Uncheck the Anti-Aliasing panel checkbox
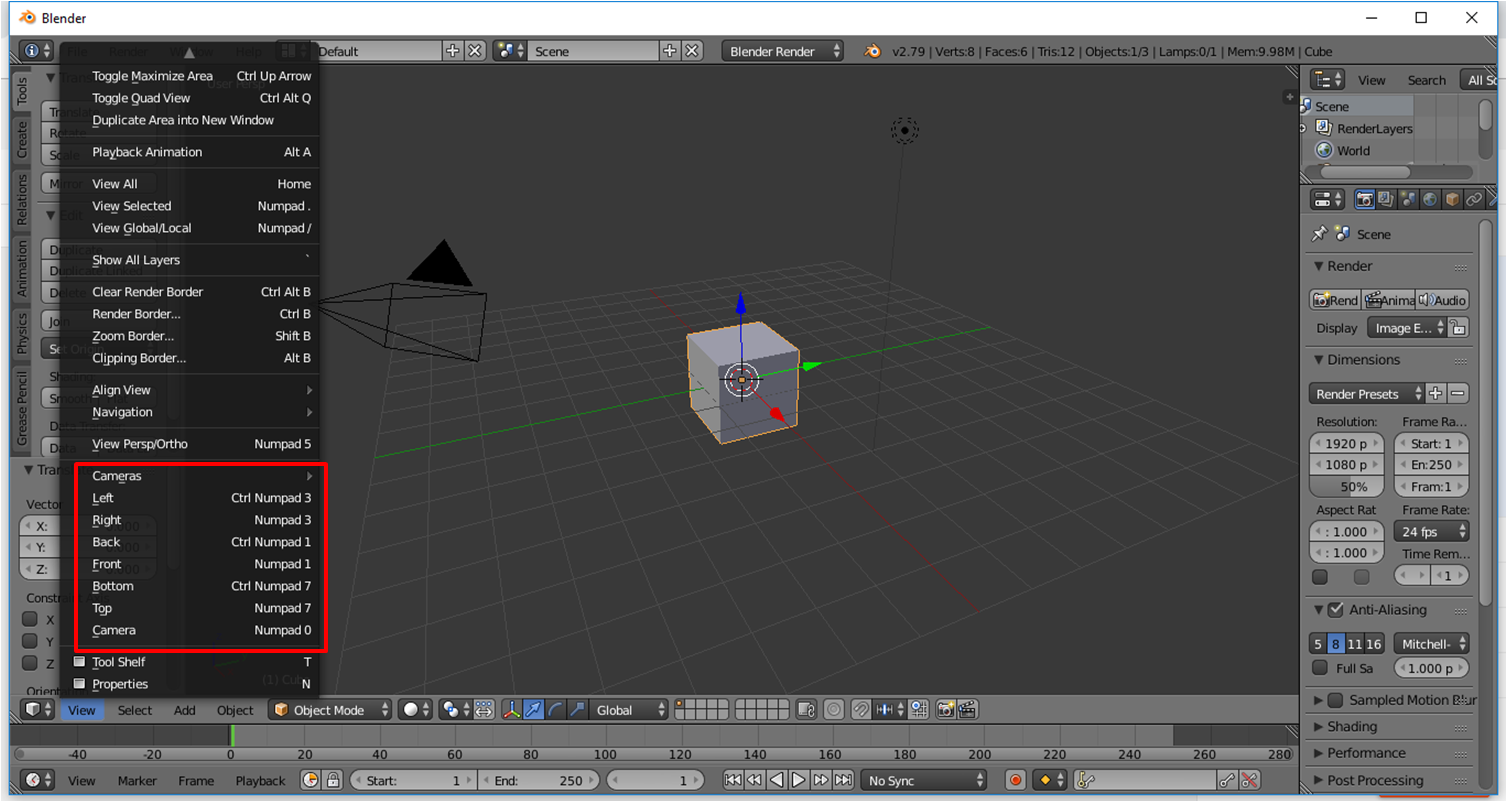The image size is (1507, 802). pyautogui.click(x=1335, y=610)
